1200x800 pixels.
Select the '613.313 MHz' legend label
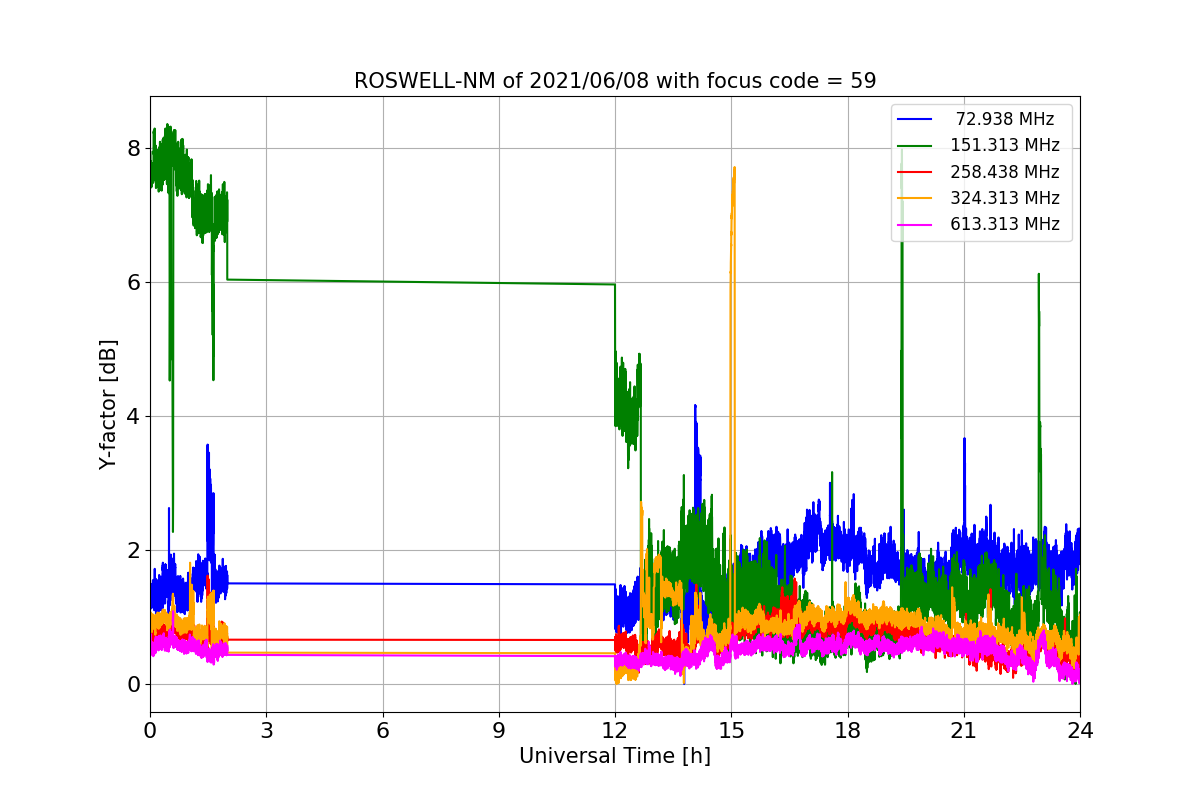[x=1005, y=224]
